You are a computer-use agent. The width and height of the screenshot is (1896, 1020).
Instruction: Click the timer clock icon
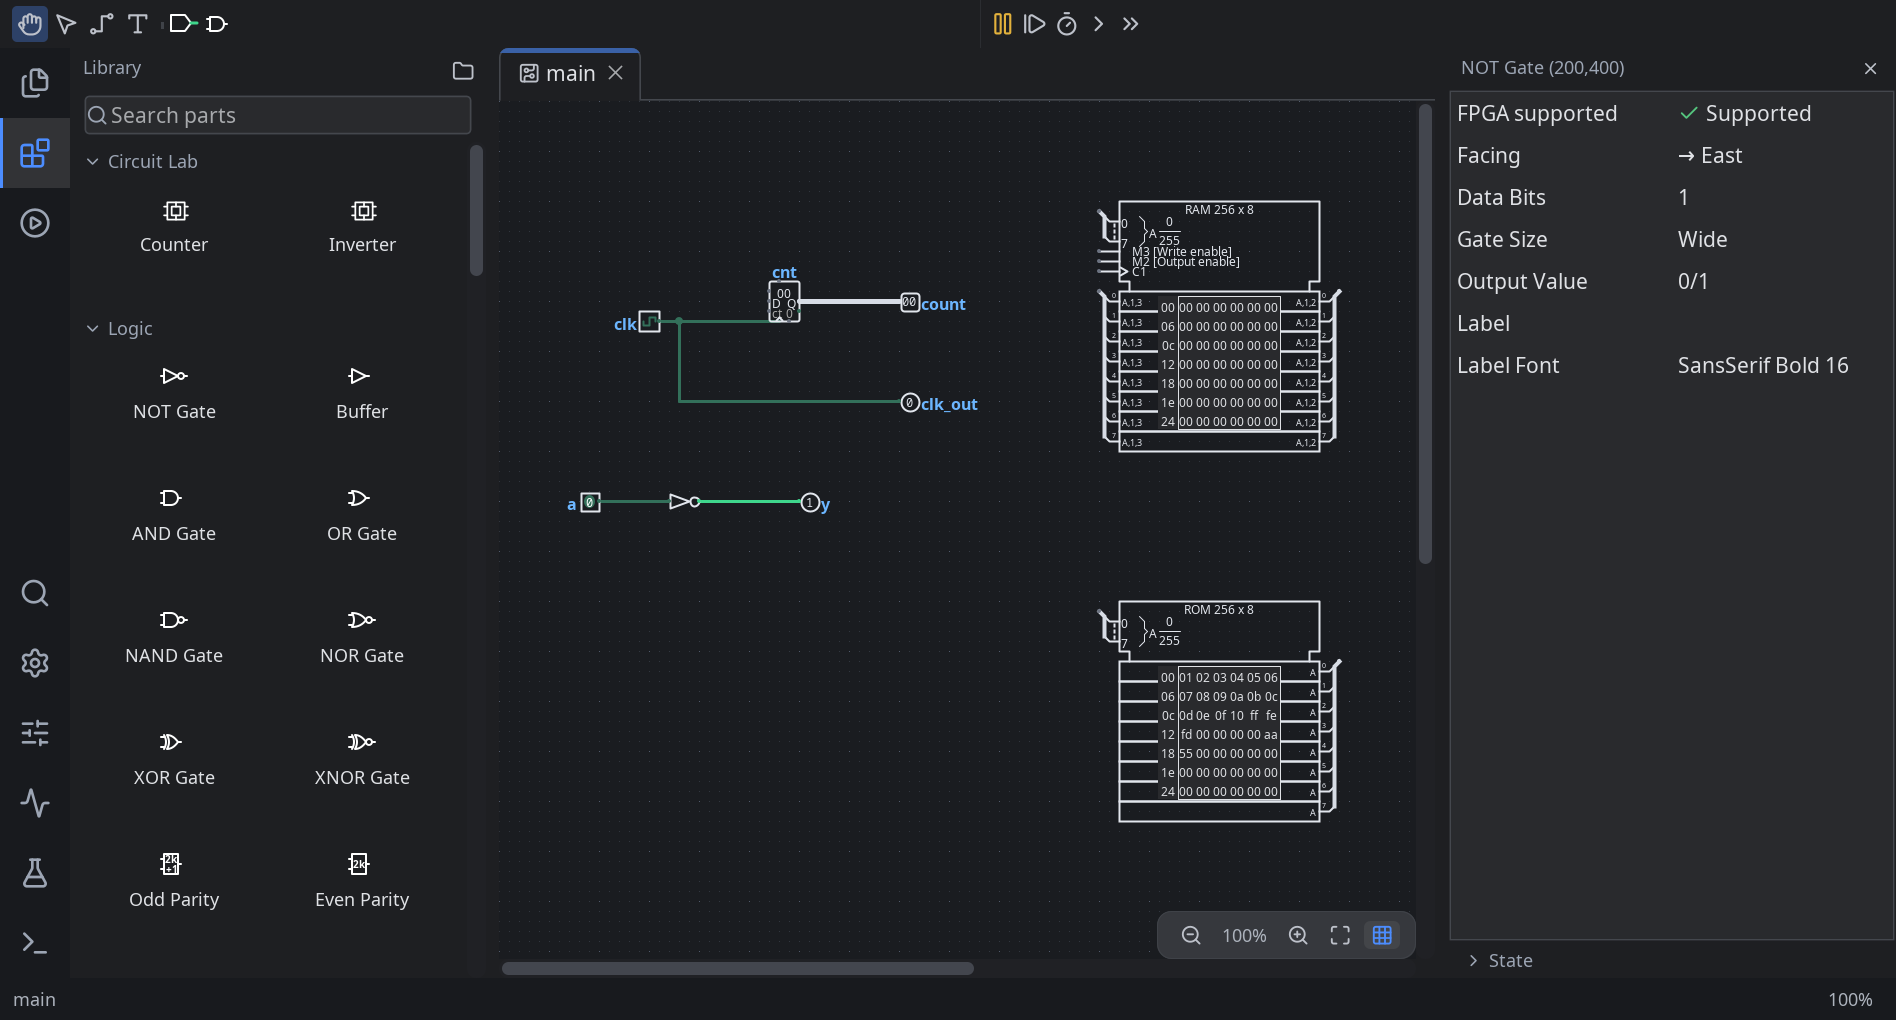coord(1067,24)
